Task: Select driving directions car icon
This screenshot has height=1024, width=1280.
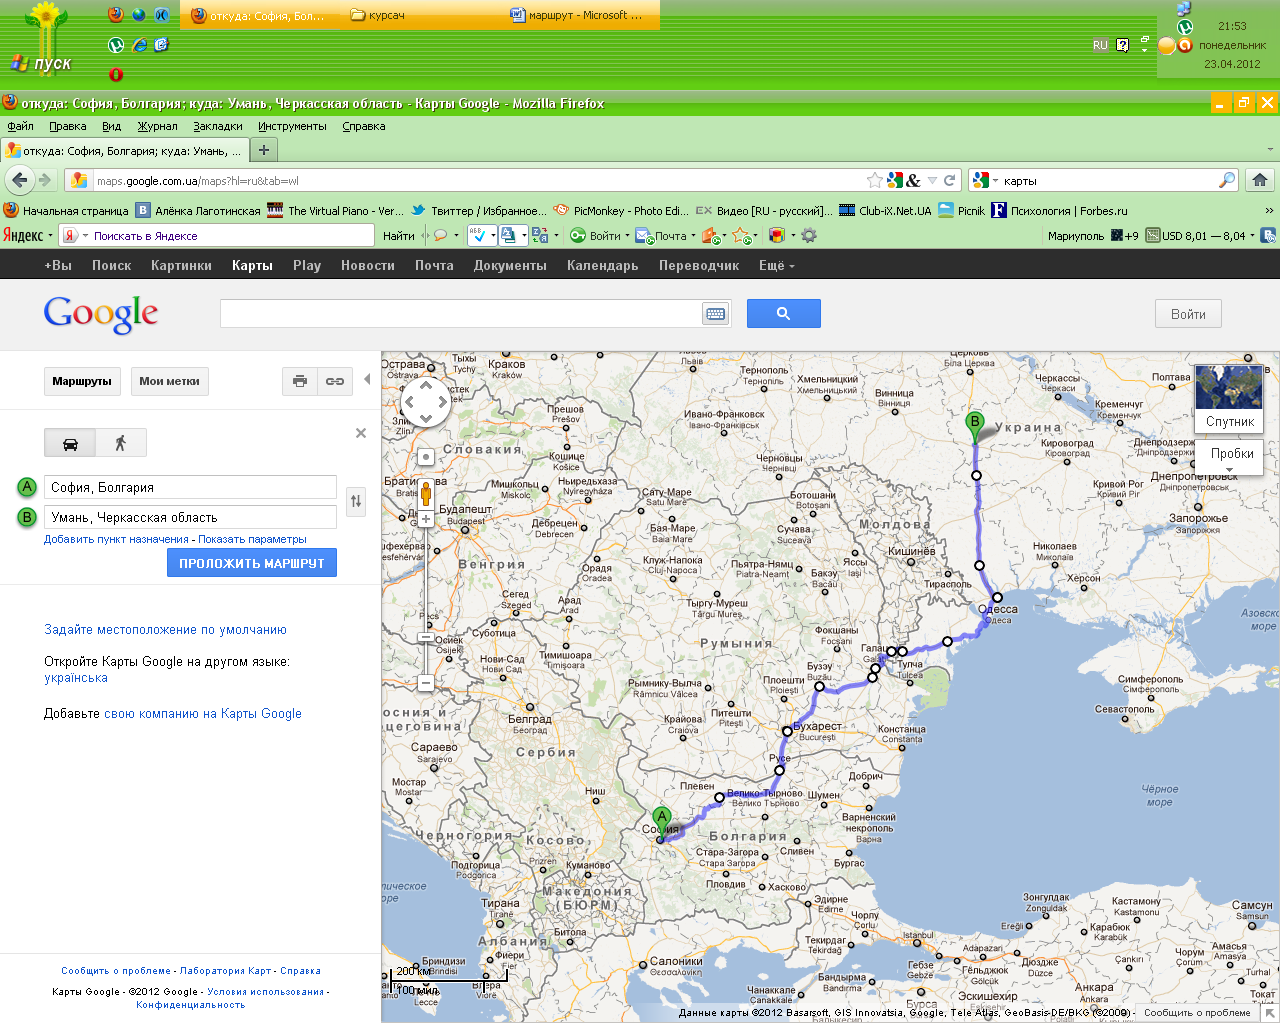Action: tap(70, 443)
